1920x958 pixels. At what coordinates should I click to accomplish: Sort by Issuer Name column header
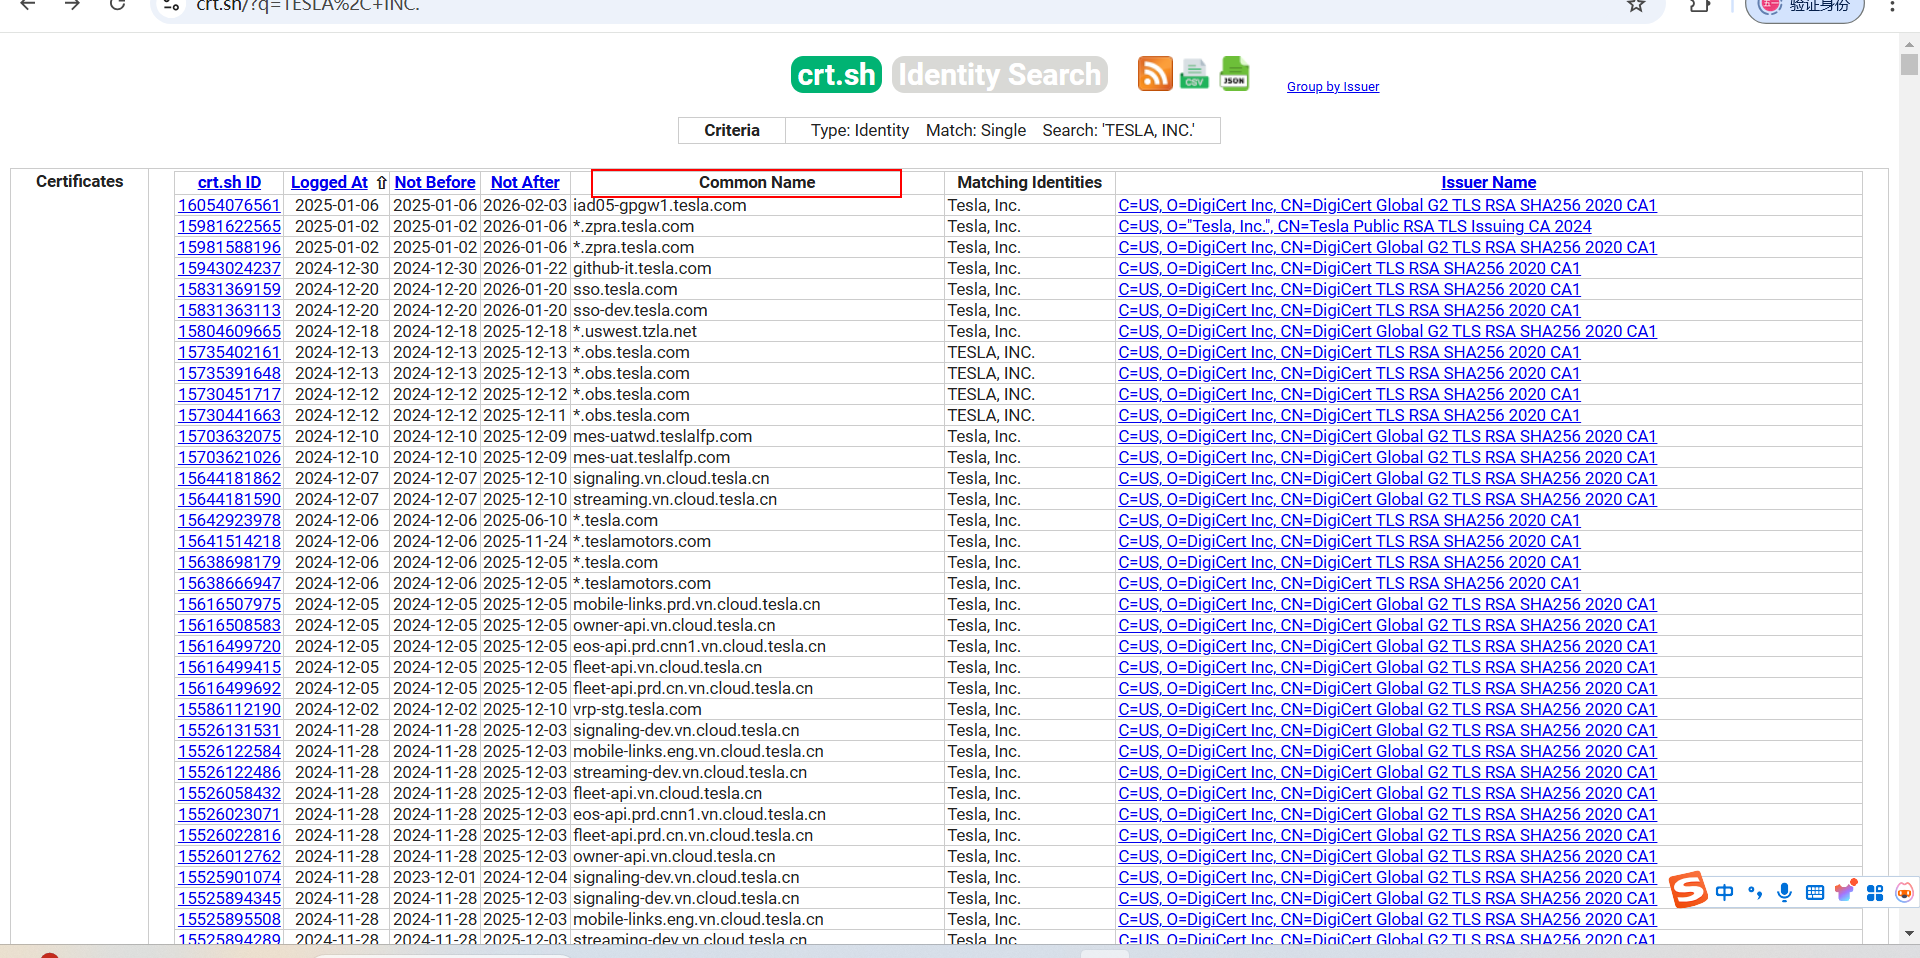[1488, 182]
